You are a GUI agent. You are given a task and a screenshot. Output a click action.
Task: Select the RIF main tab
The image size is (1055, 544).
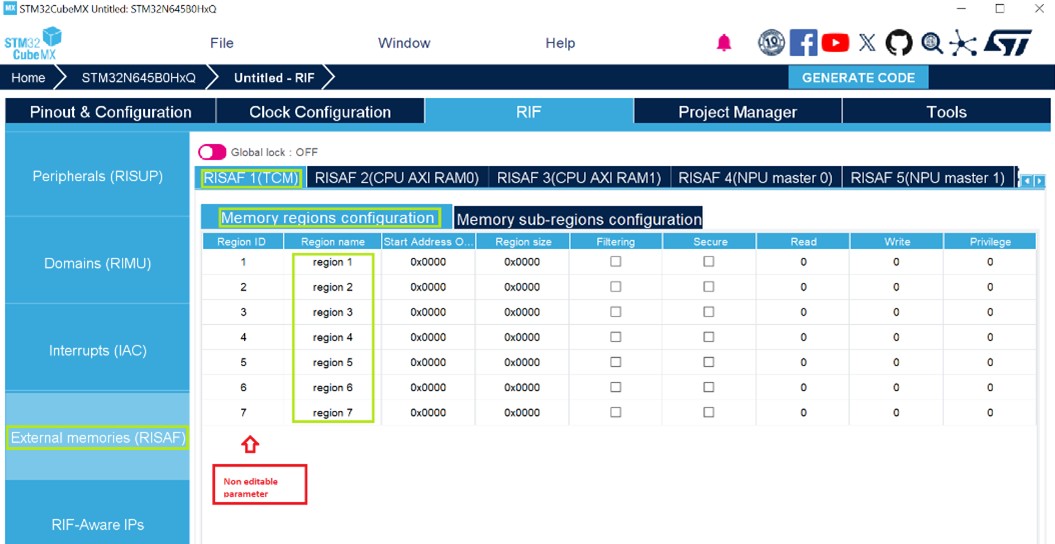tap(529, 112)
